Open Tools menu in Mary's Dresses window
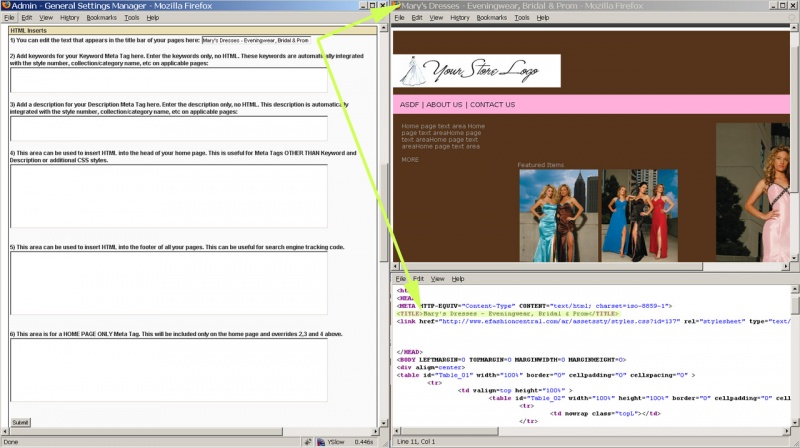 [x=522, y=17]
